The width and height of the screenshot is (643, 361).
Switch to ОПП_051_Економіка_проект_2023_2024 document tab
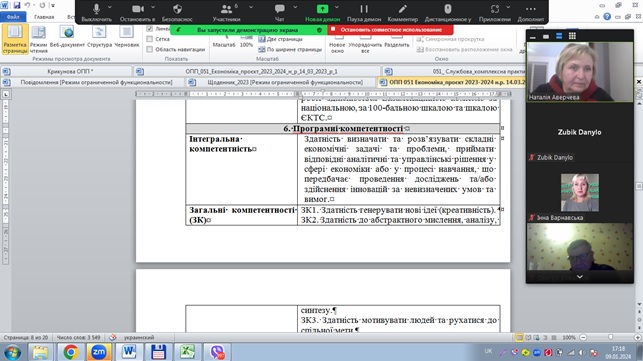tap(258, 71)
